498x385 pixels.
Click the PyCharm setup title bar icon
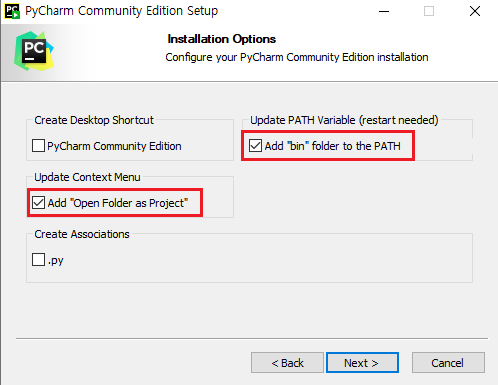pyautogui.click(x=12, y=11)
